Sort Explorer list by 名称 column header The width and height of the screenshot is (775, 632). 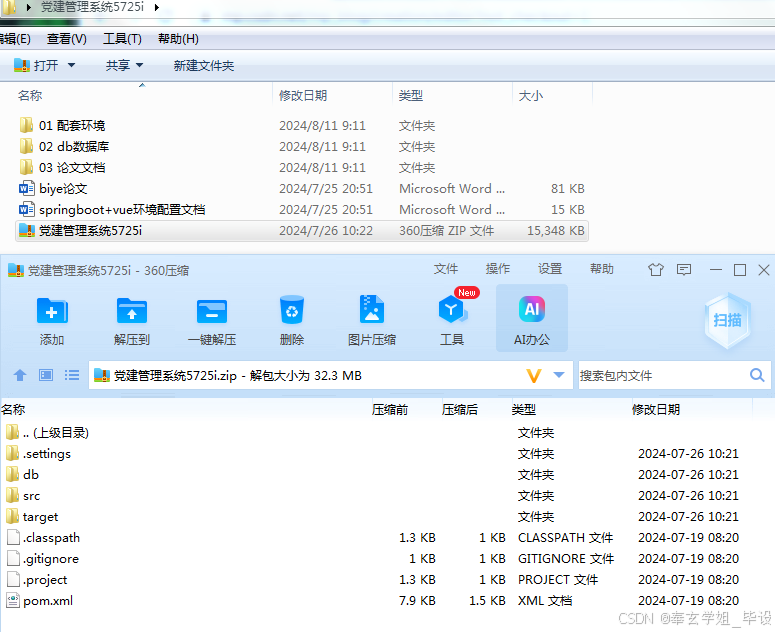click(30, 95)
